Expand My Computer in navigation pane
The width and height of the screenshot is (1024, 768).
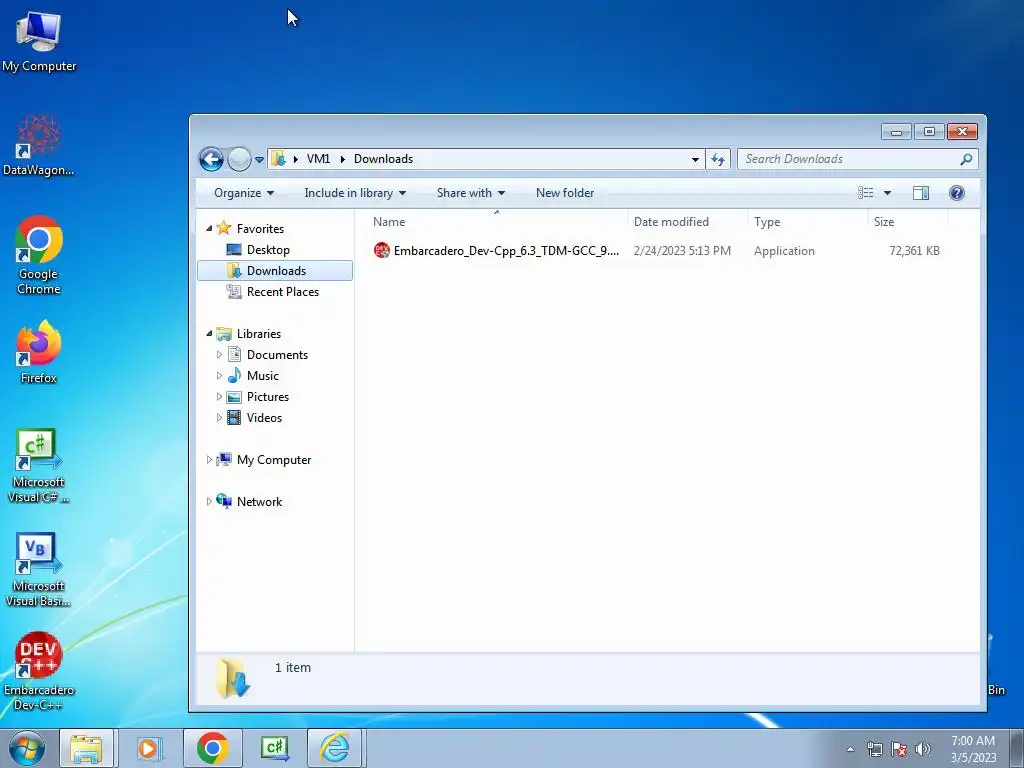[209, 460]
